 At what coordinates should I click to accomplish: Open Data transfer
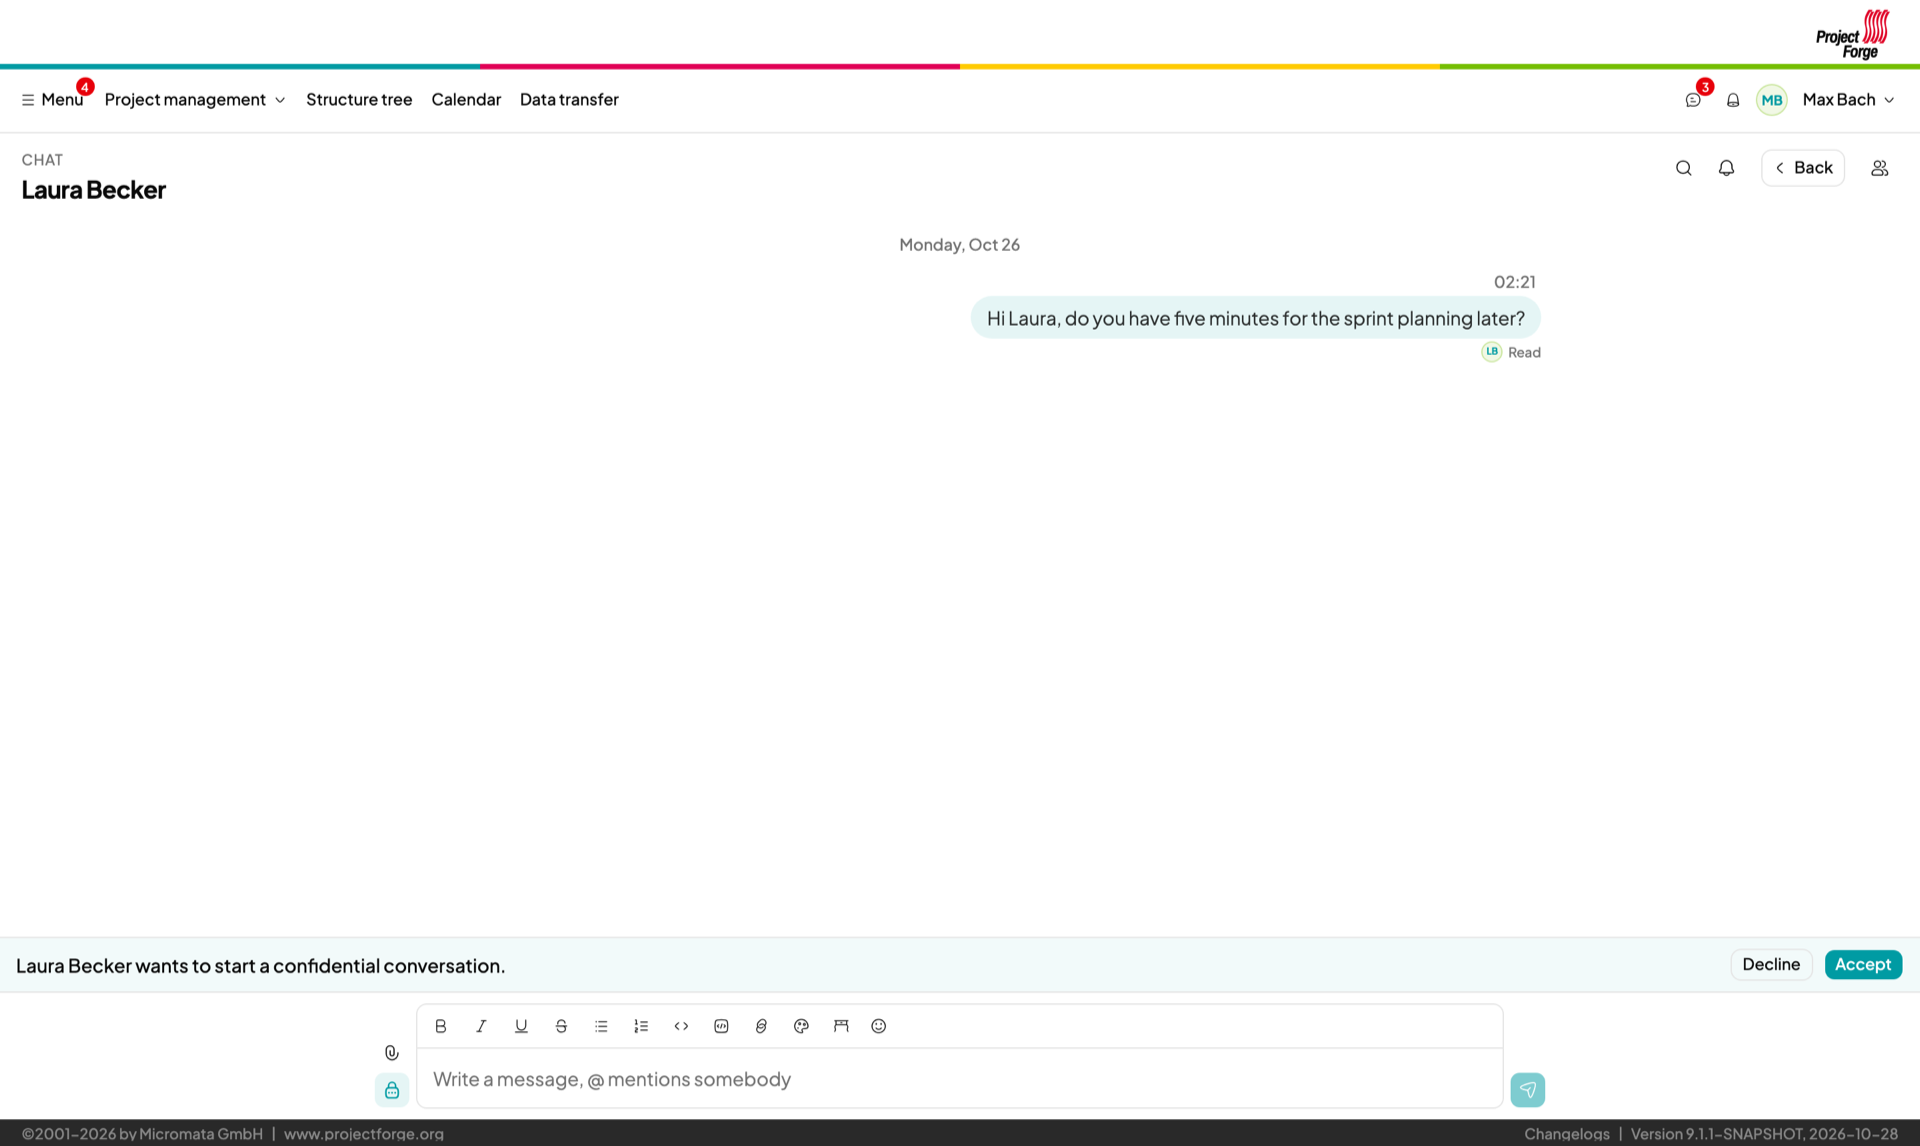[x=569, y=99]
